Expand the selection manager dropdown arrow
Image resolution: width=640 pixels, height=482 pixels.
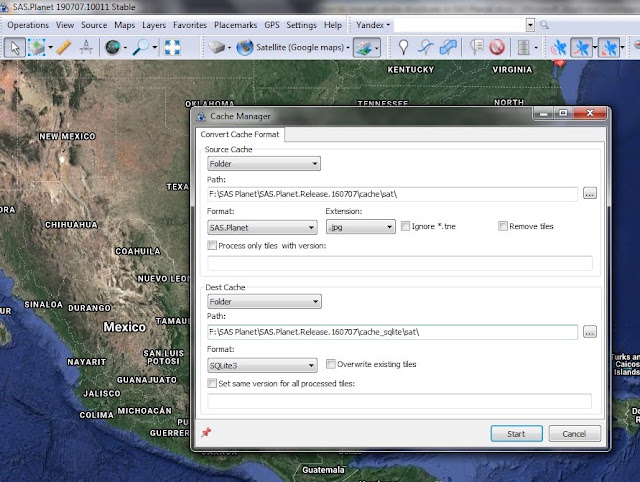click(51, 48)
